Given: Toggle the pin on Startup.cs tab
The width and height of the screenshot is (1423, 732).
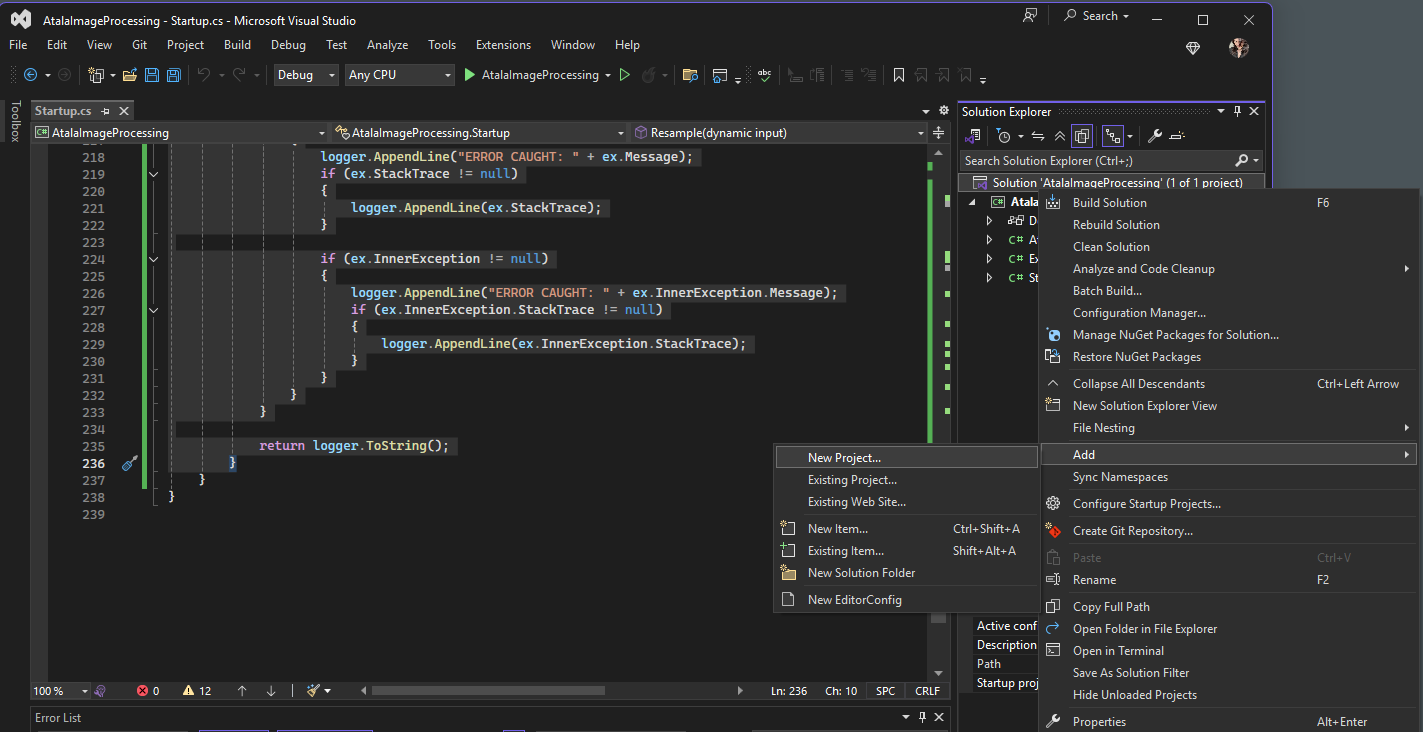Looking at the screenshot, I should [105, 111].
